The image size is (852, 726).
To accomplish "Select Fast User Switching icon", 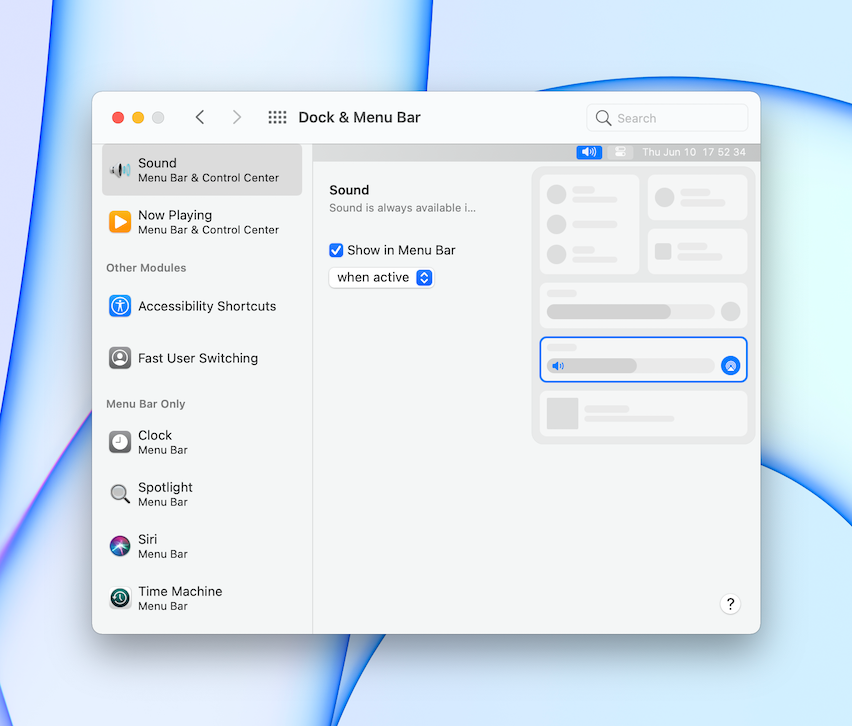I will point(120,358).
